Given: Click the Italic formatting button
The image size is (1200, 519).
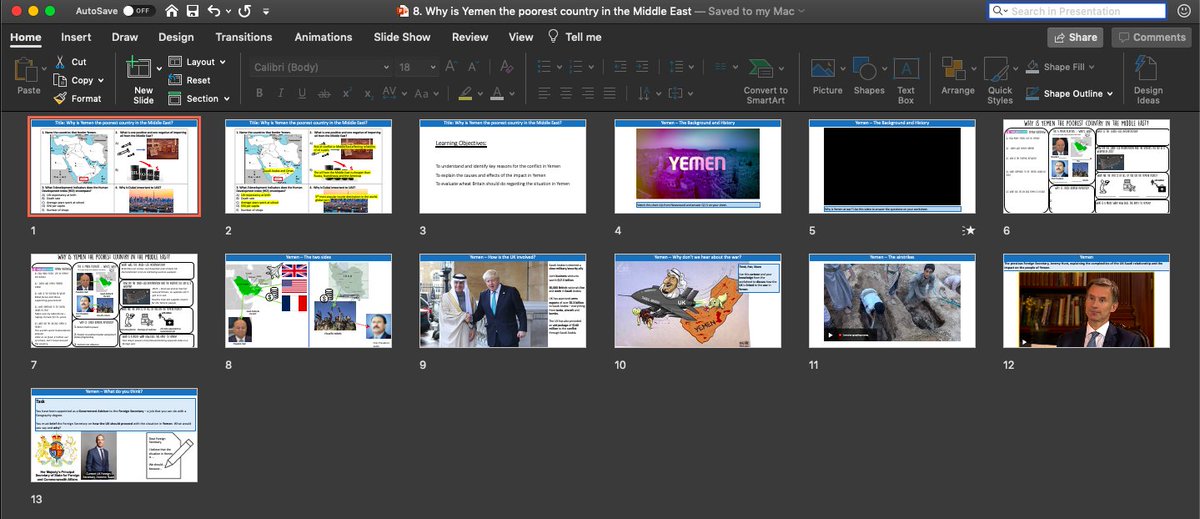Looking at the screenshot, I should [280, 93].
